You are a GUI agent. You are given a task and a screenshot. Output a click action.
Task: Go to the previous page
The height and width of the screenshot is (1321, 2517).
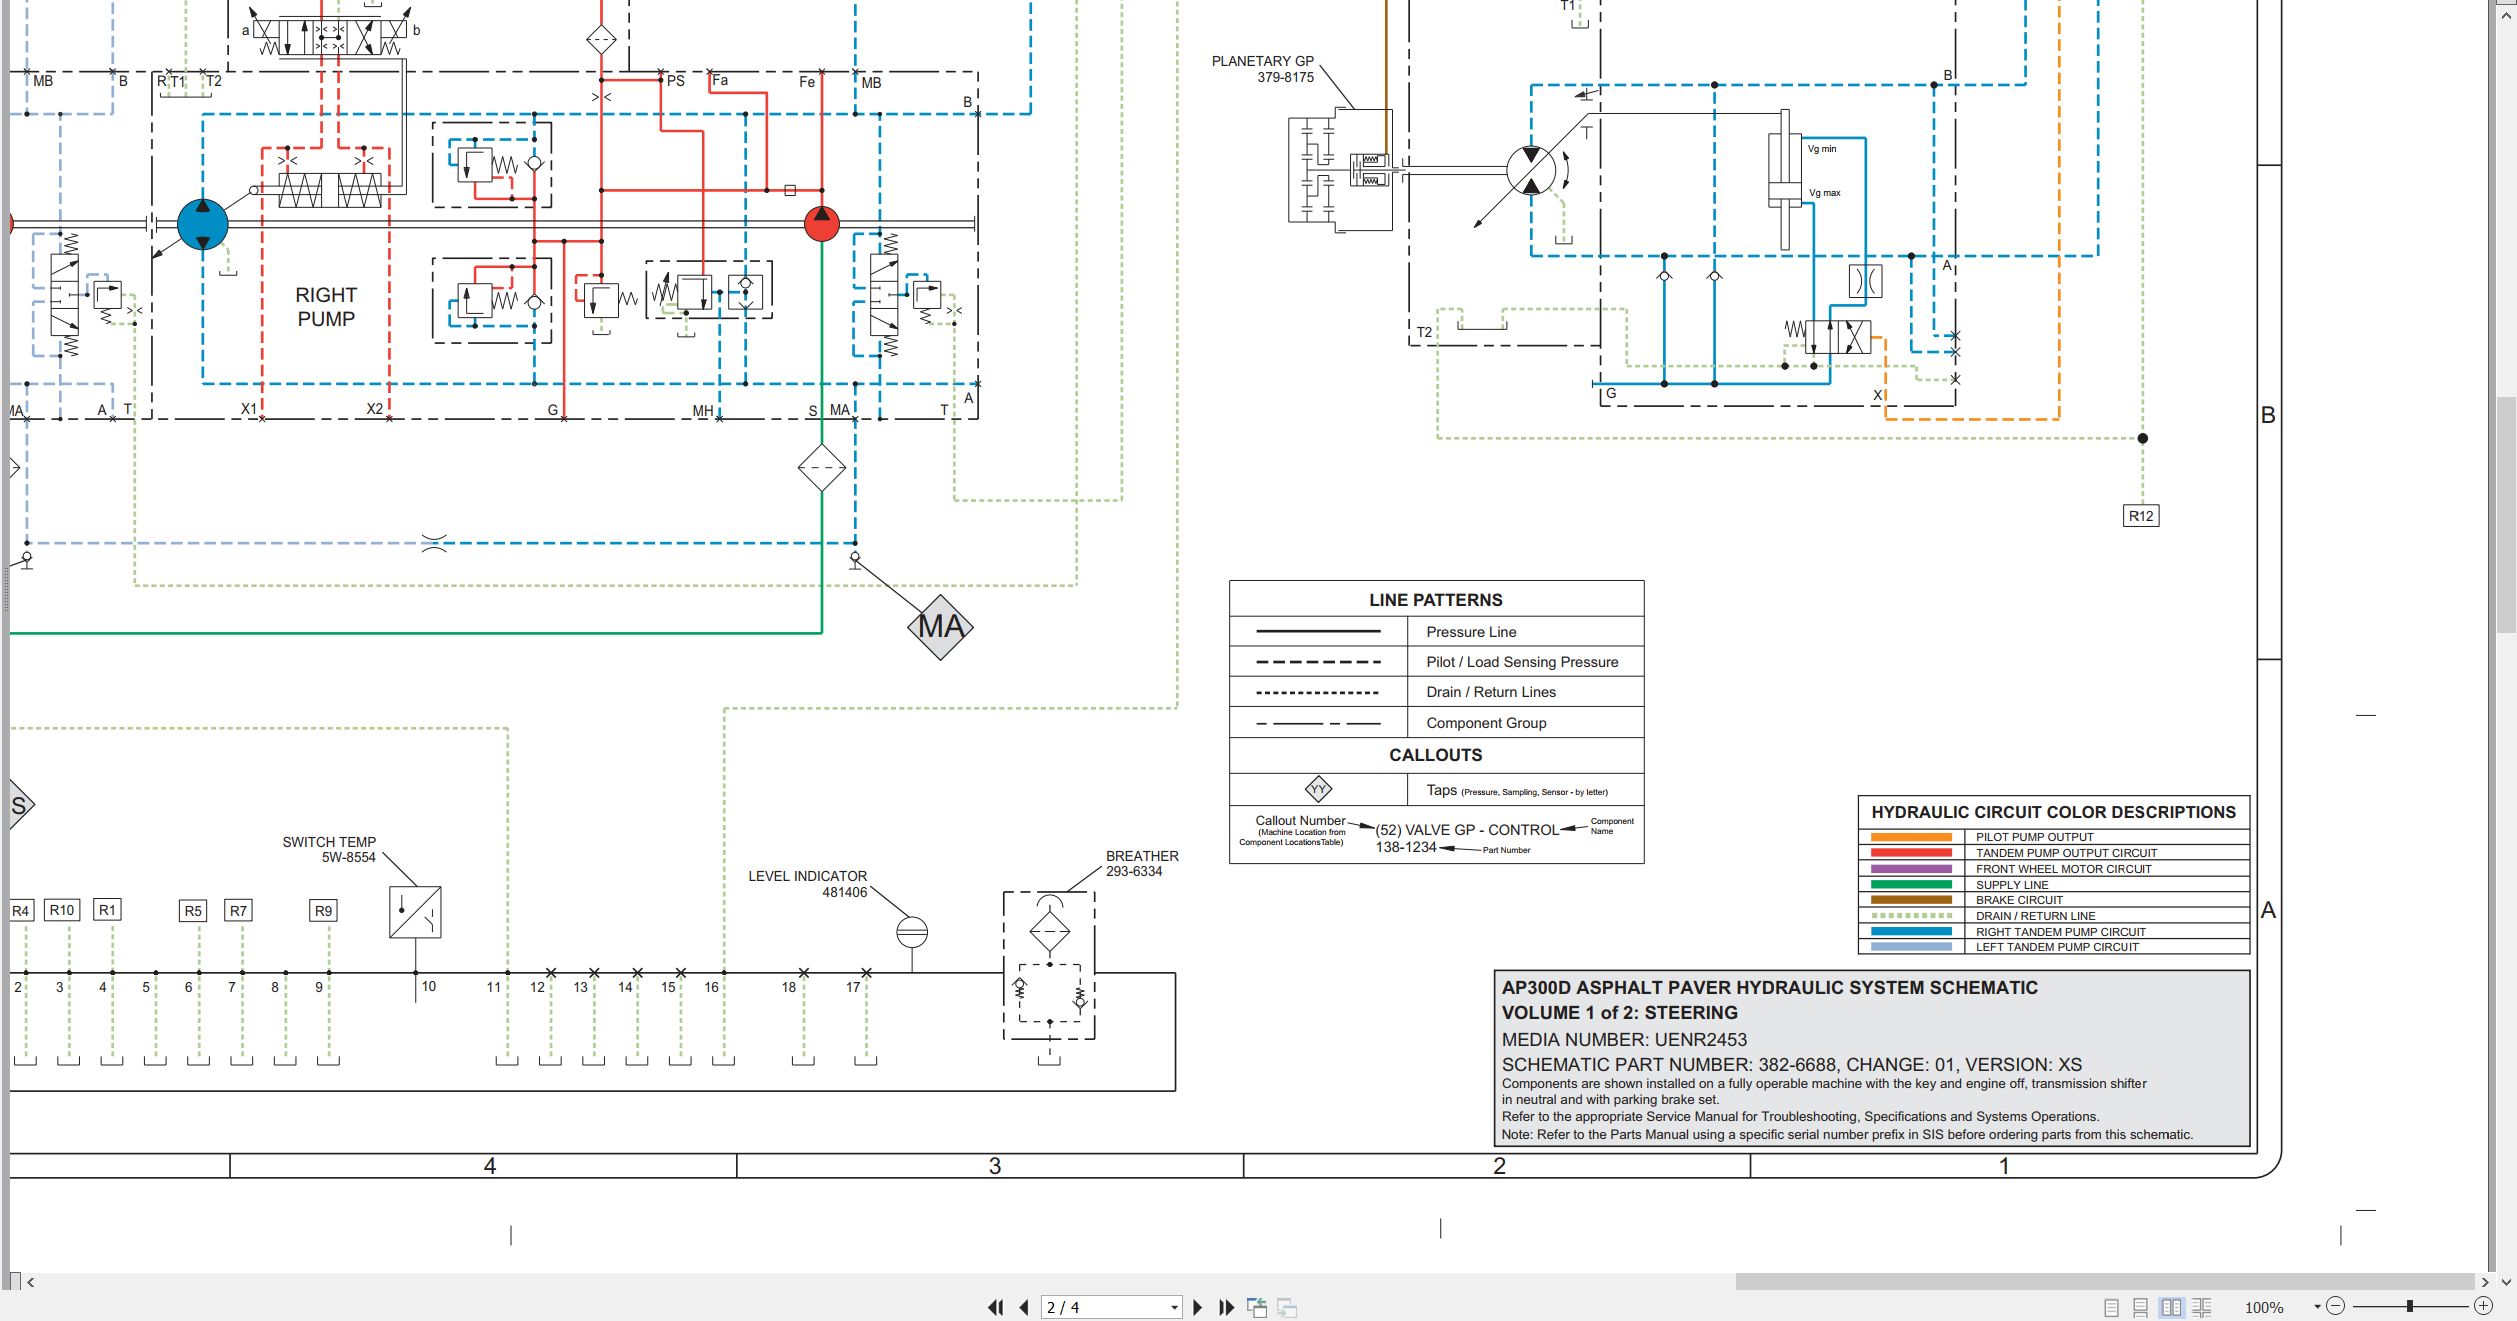[1024, 1307]
